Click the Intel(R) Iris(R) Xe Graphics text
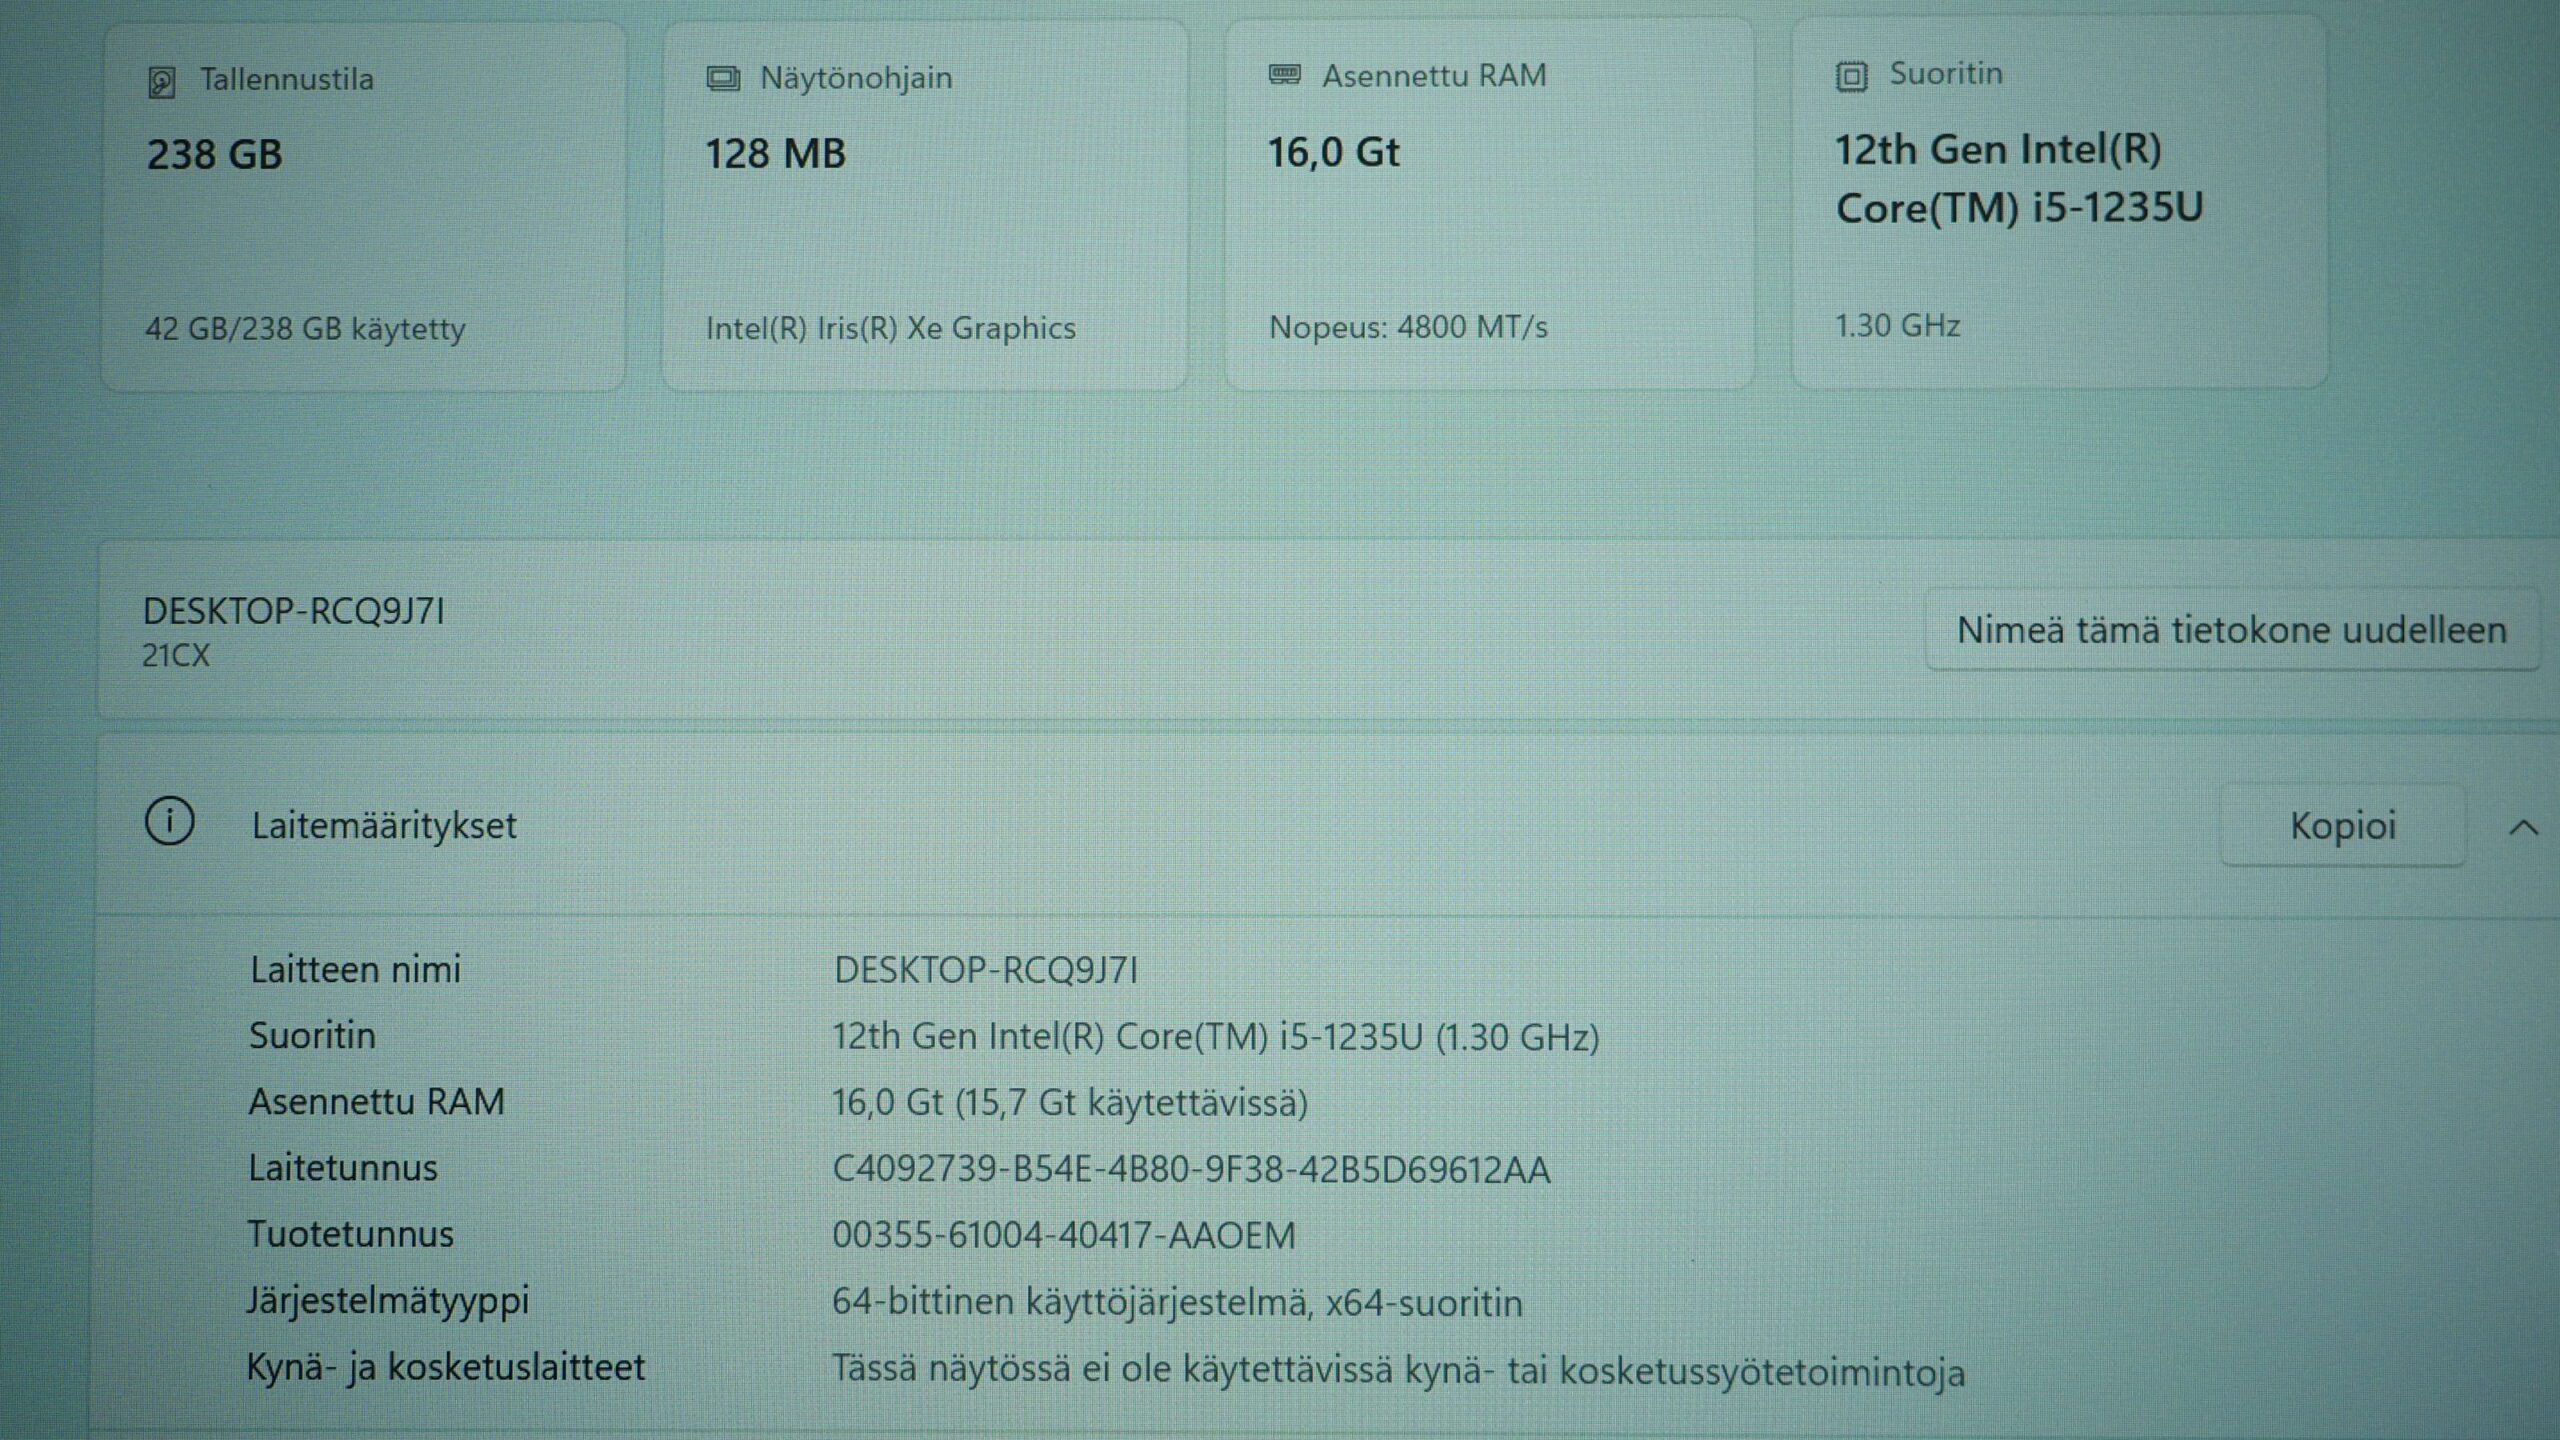The width and height of the screenshot is (2560, 1440). click(x=890, y=328)
